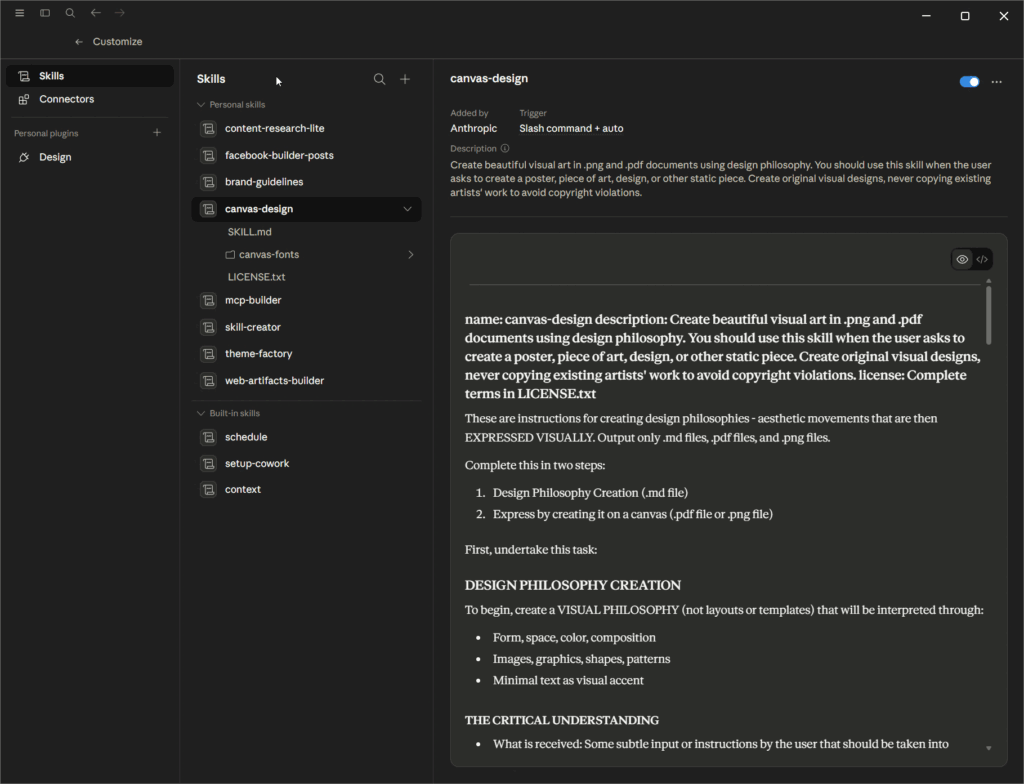Click the 'Anthropic' added-by value

tap(473, 129)
